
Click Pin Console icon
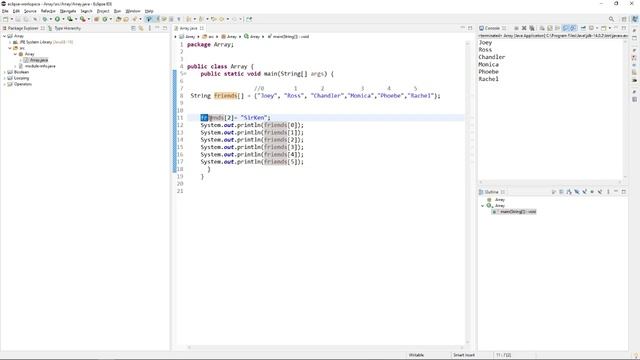(x=583, y=28)
